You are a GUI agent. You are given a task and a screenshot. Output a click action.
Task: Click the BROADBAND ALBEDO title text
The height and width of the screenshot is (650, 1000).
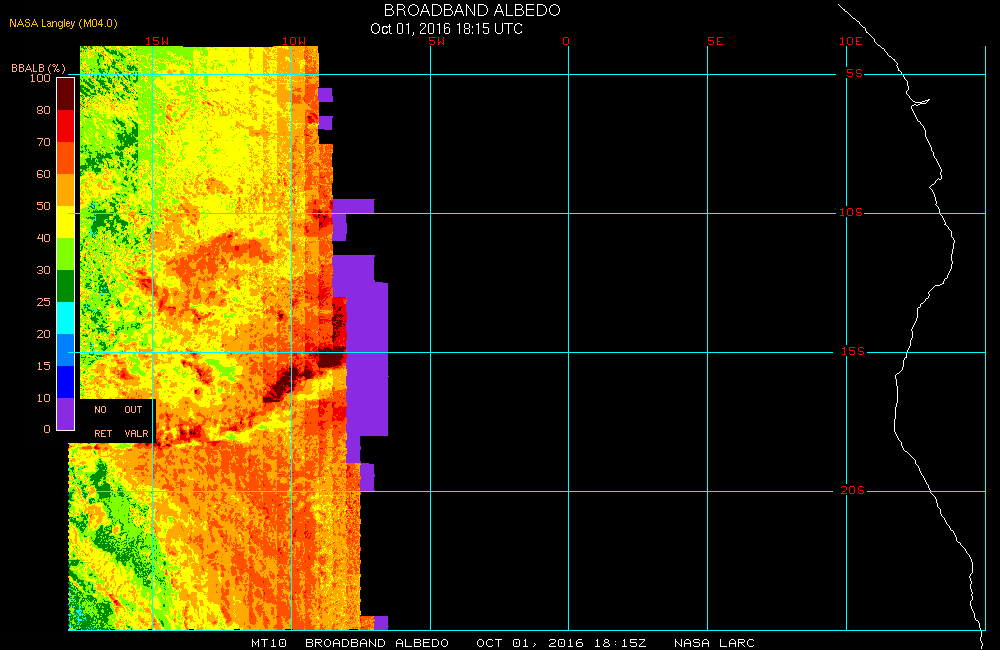[x=472, y=10]
